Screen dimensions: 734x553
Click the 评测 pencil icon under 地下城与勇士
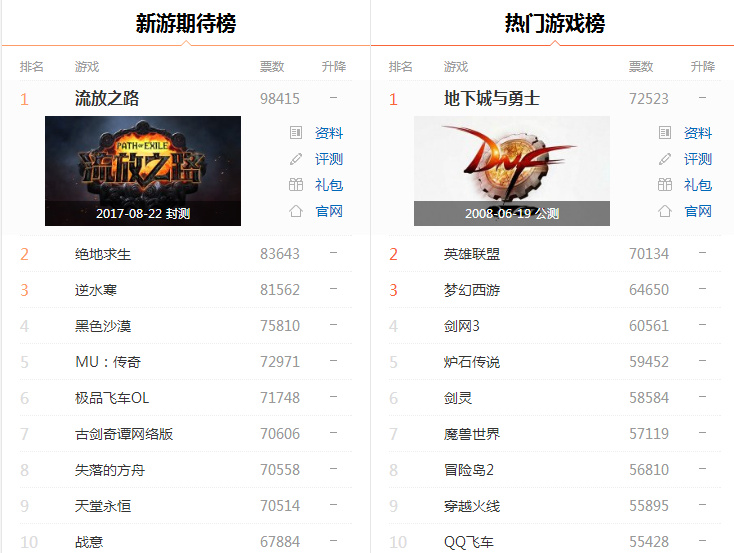(665, 159)
